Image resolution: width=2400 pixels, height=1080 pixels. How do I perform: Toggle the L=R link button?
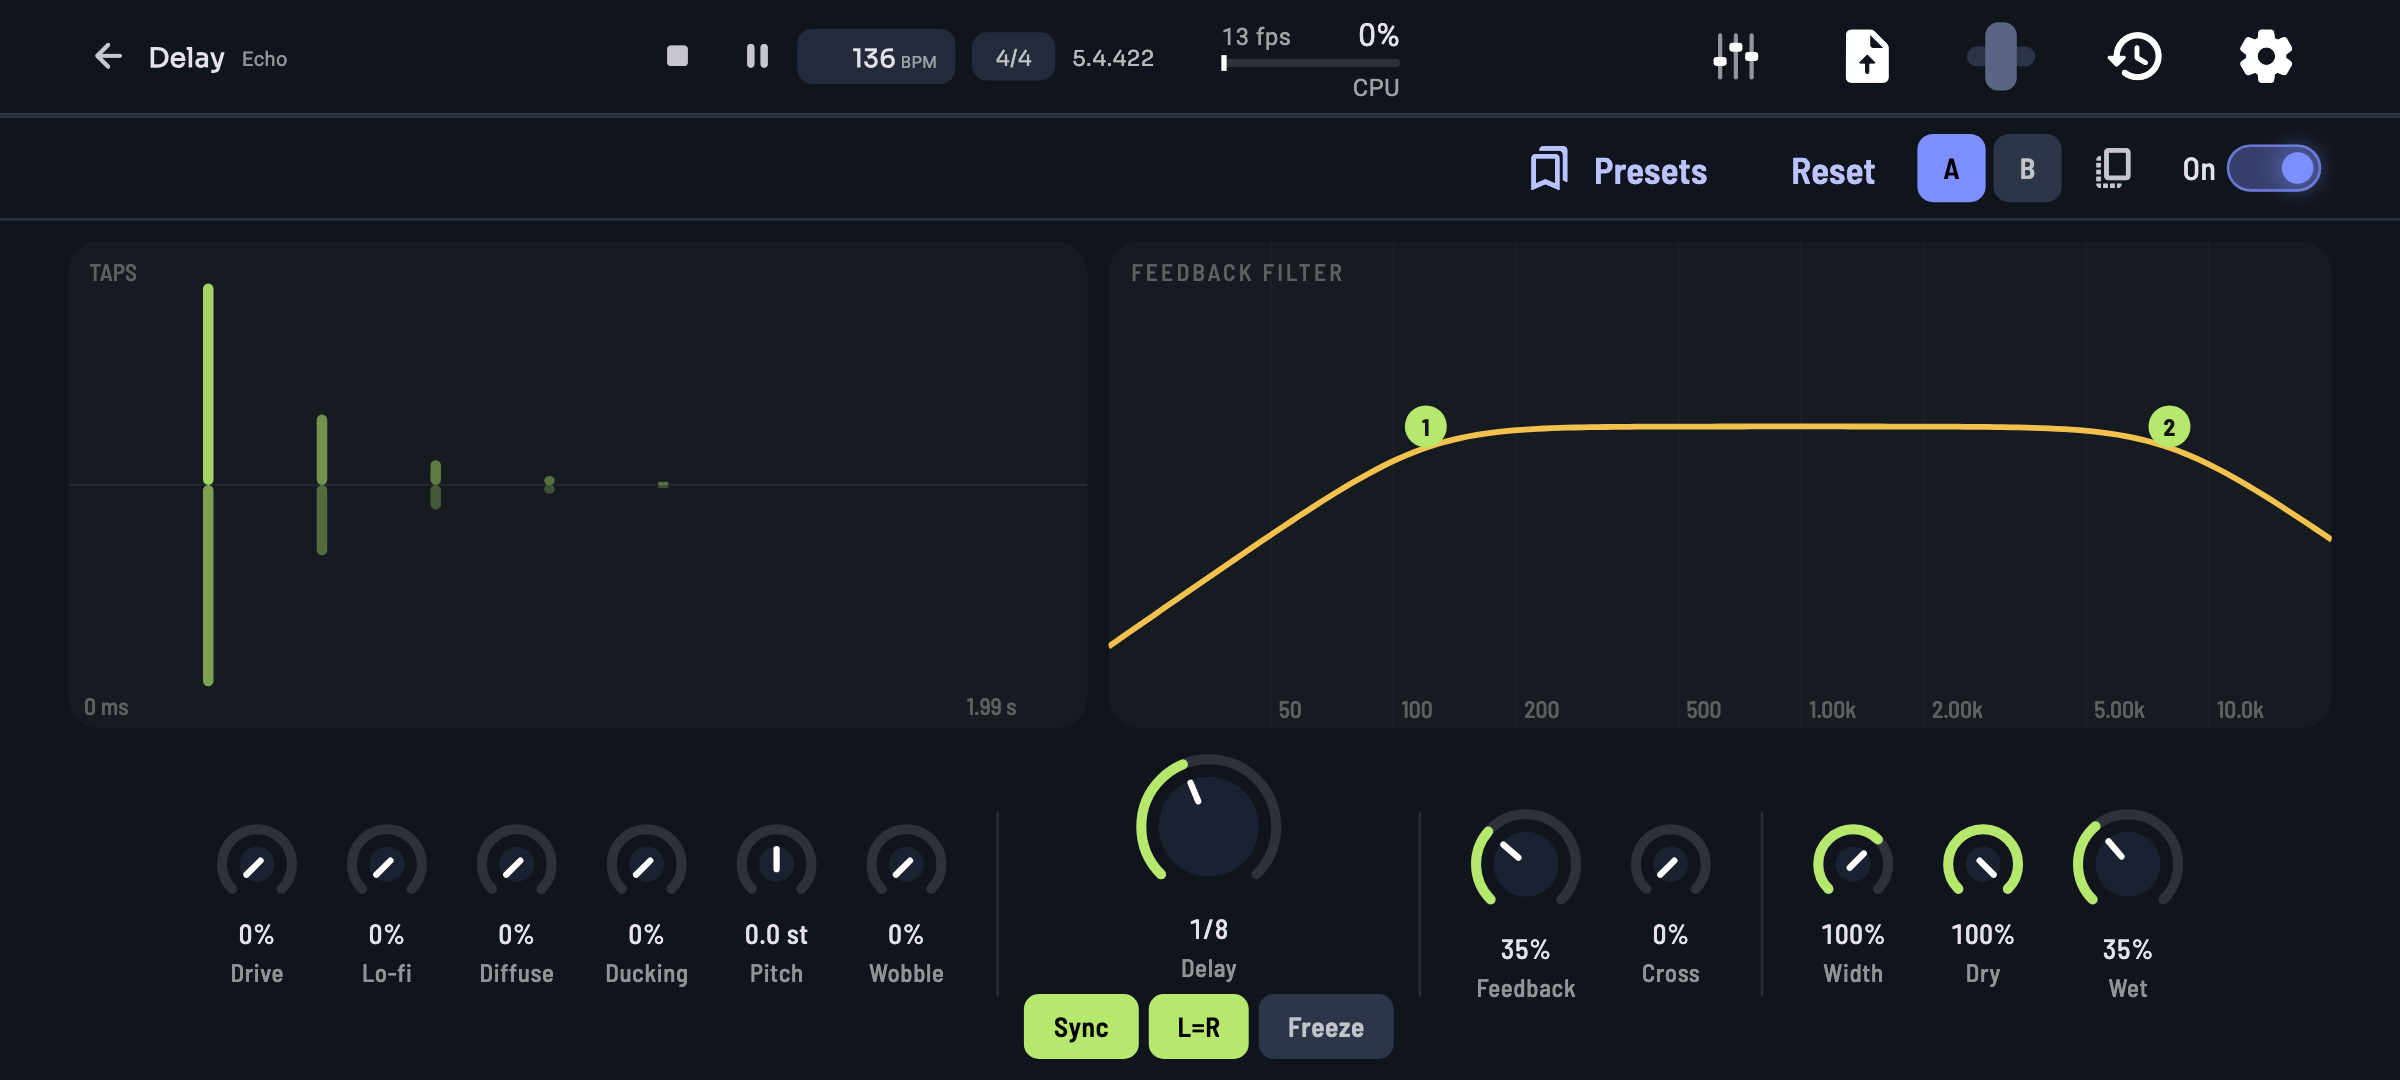pyautogui.click(x=1198, y=1027)
